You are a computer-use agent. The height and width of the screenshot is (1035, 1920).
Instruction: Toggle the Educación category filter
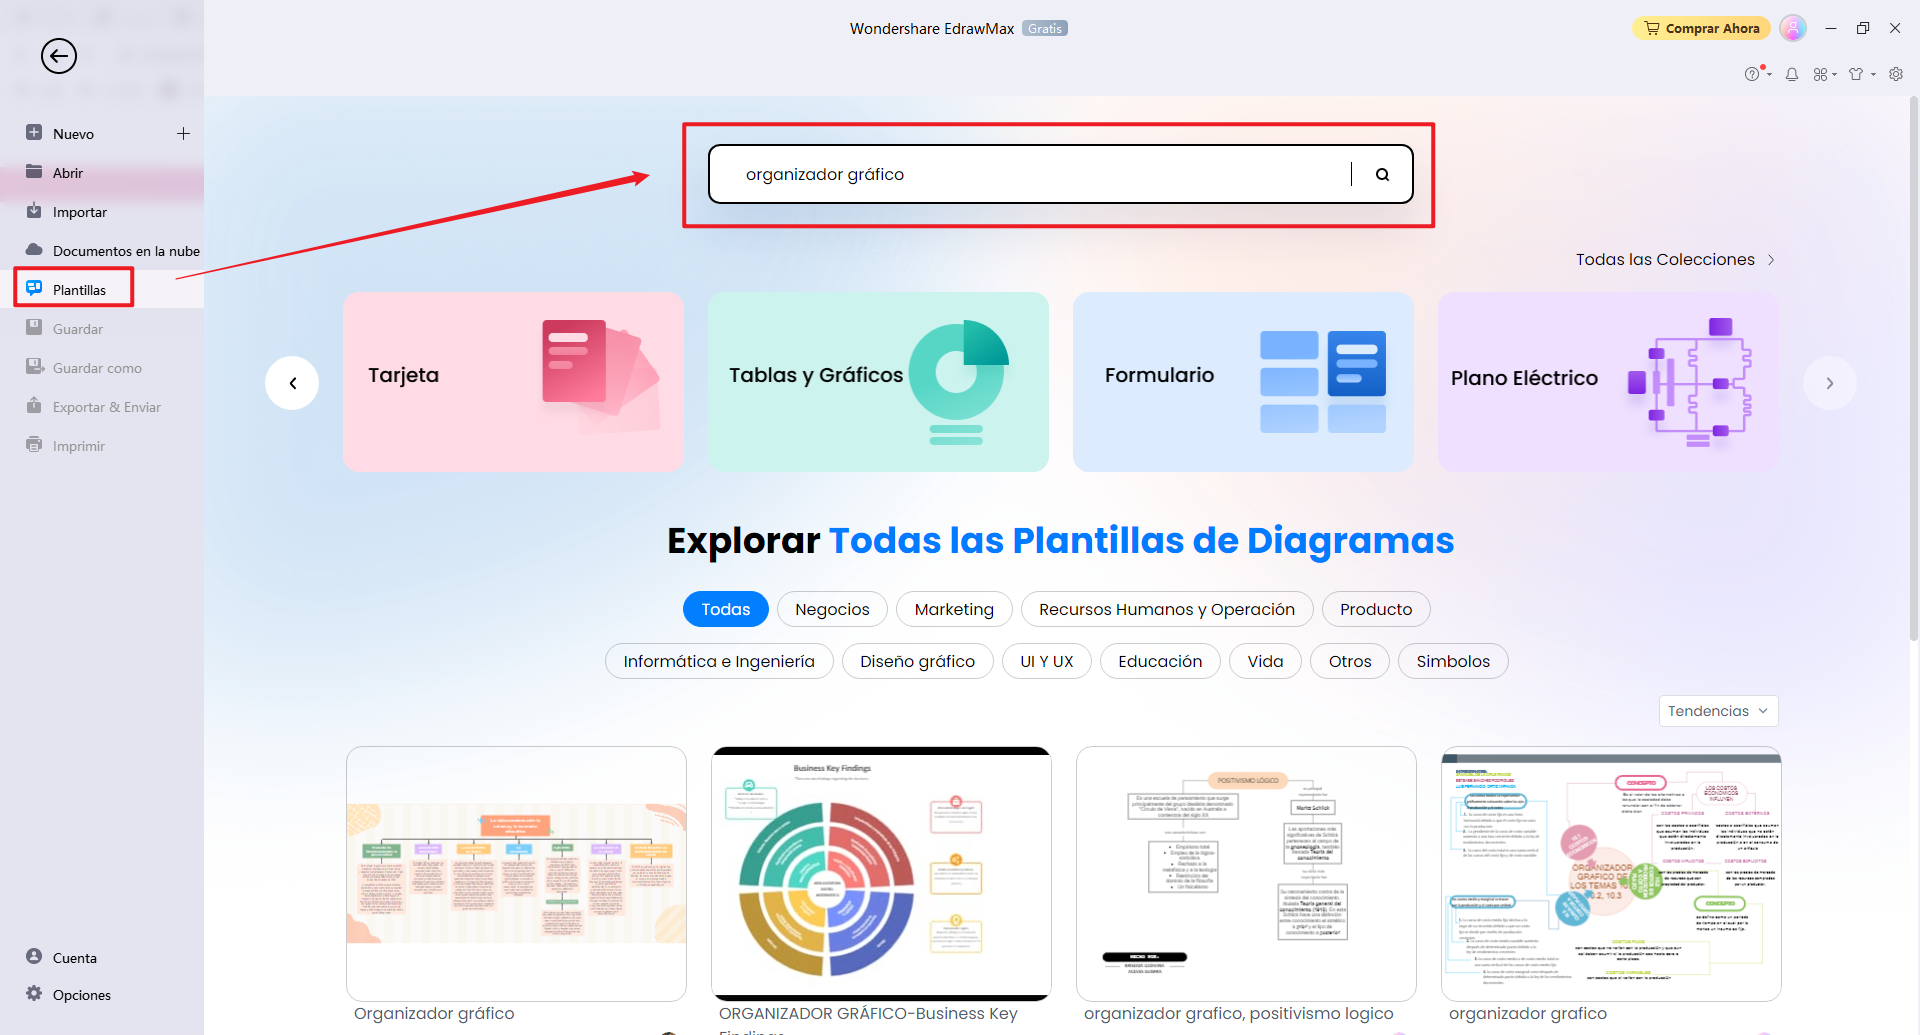point(1160,661)
